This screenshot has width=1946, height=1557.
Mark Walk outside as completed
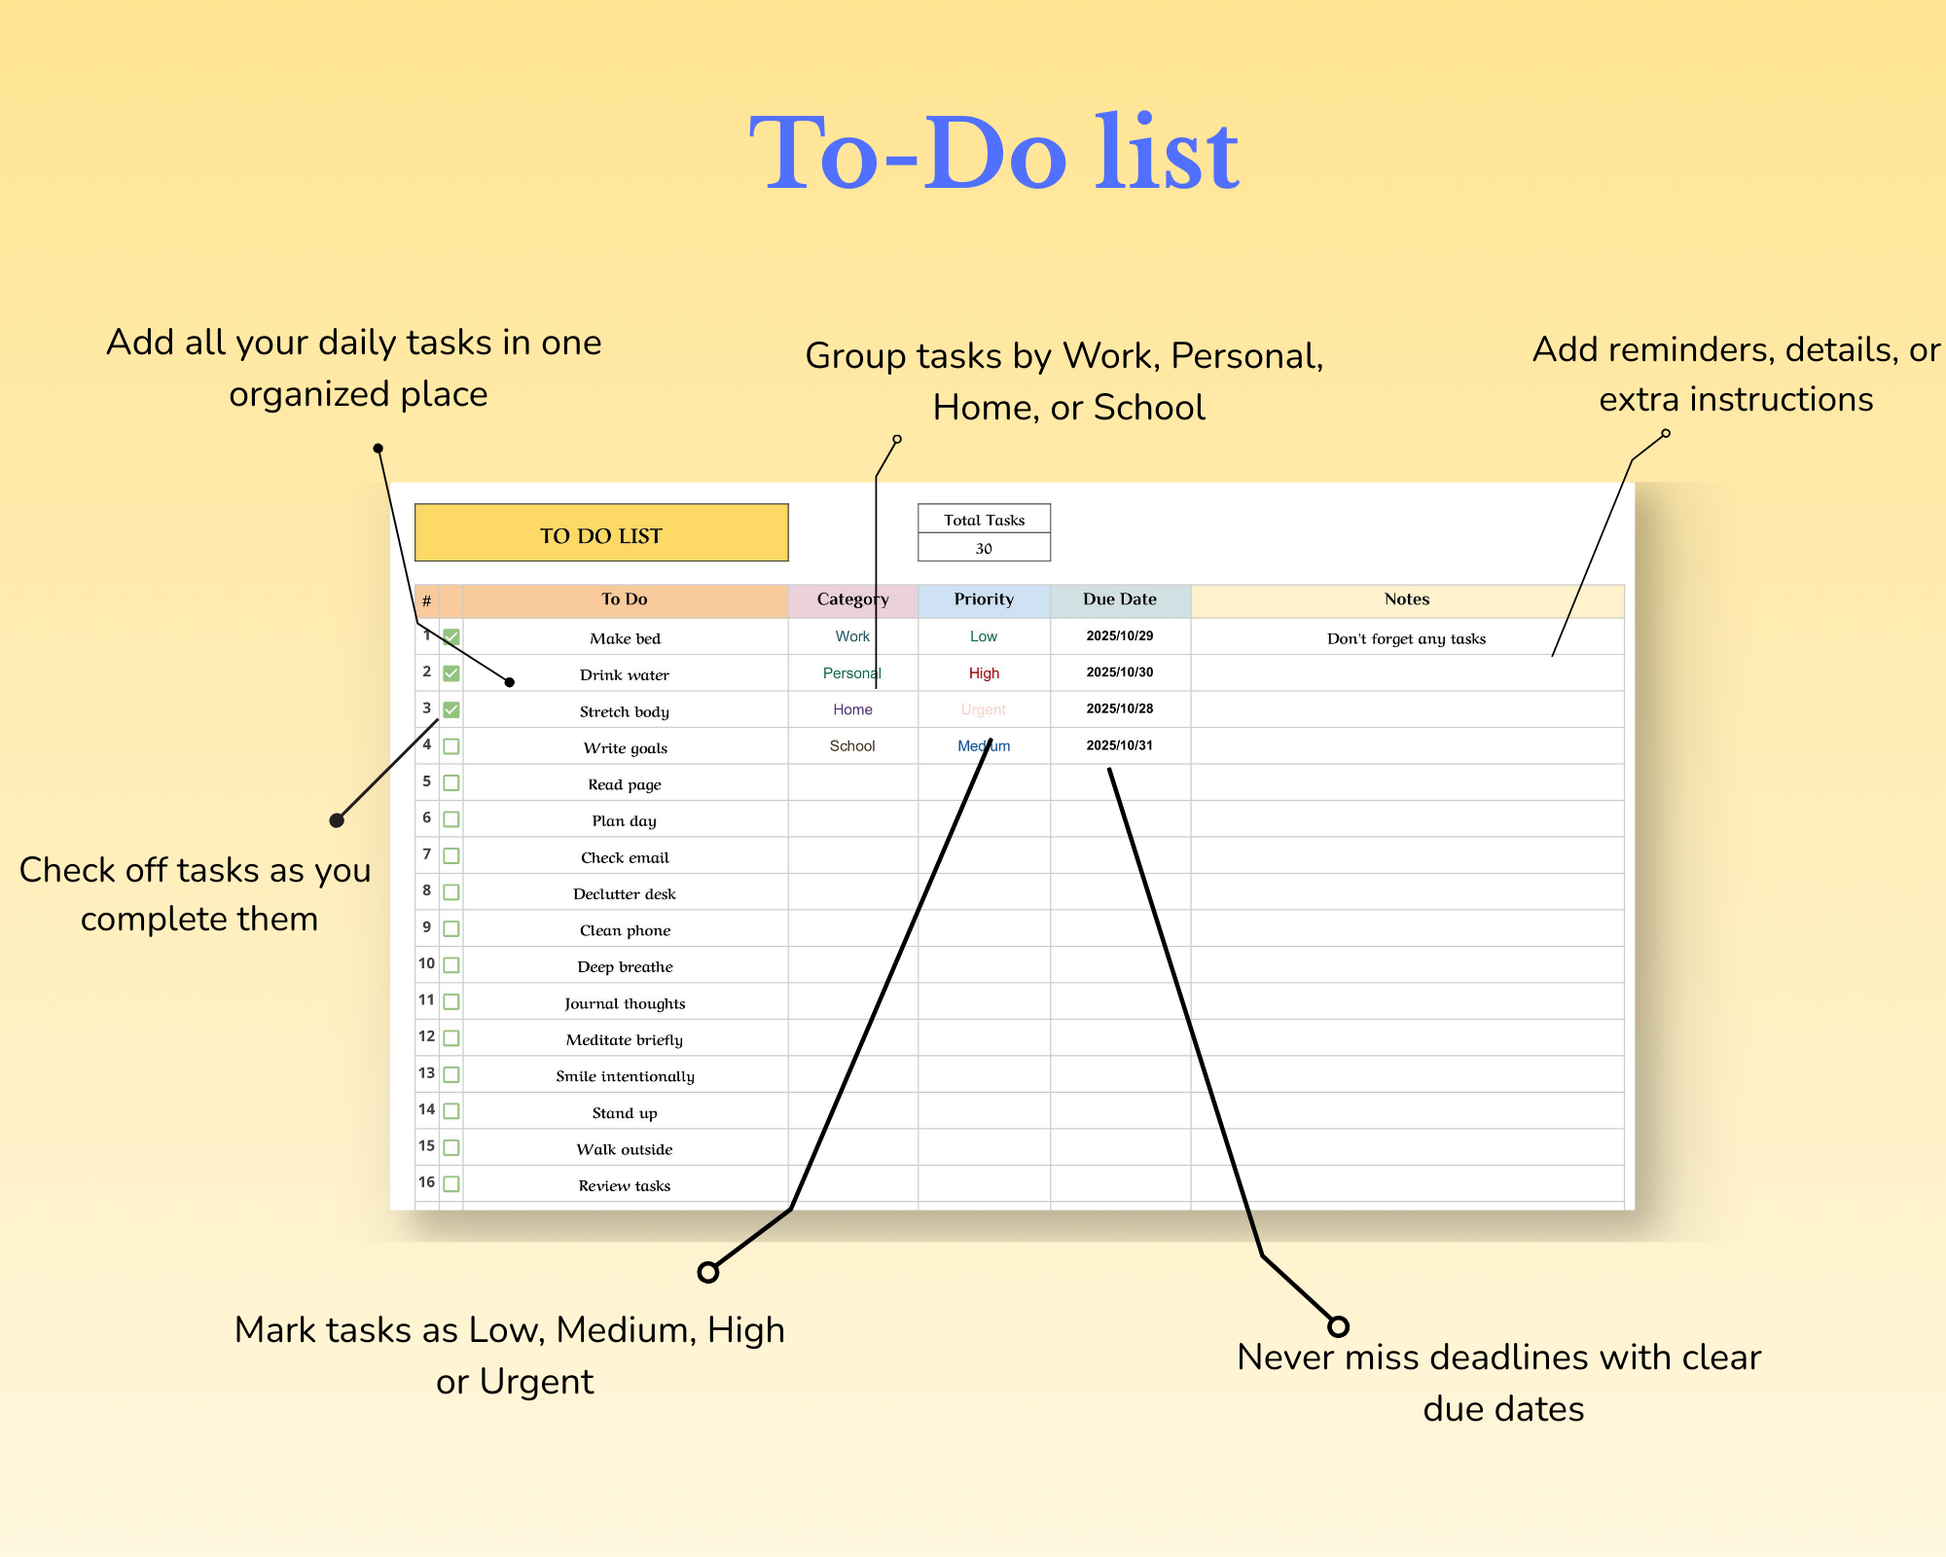[x=451, y=1148]
